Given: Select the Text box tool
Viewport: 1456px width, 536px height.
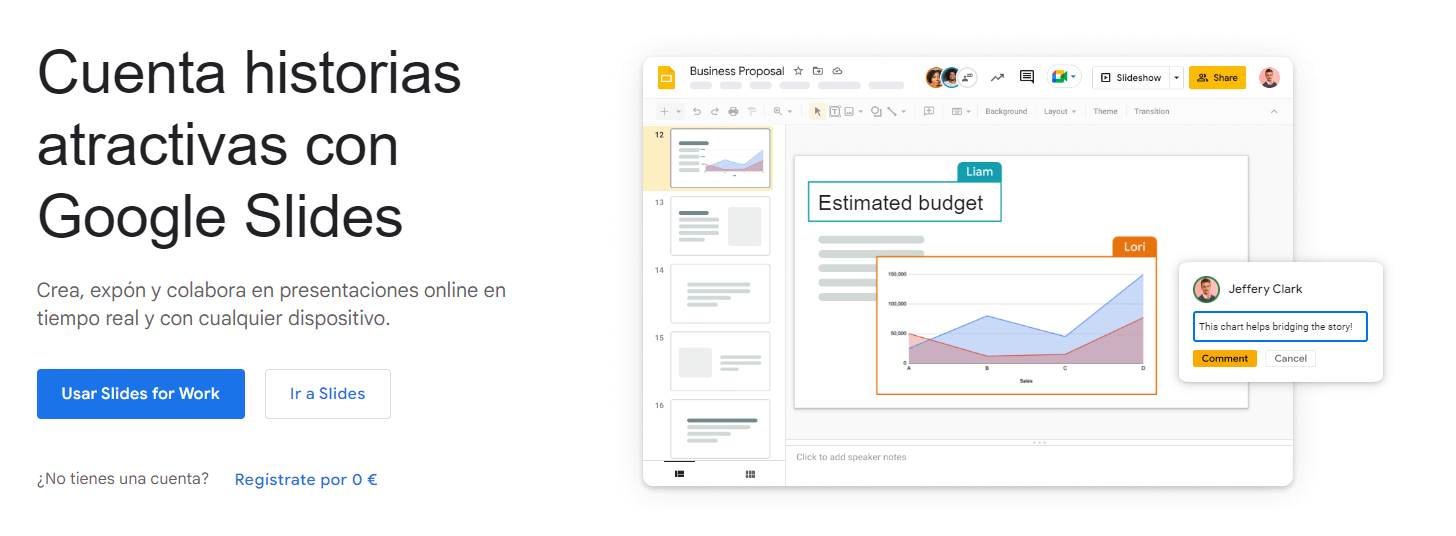Looking at the screenshot, I should click(x=834, y=111).
